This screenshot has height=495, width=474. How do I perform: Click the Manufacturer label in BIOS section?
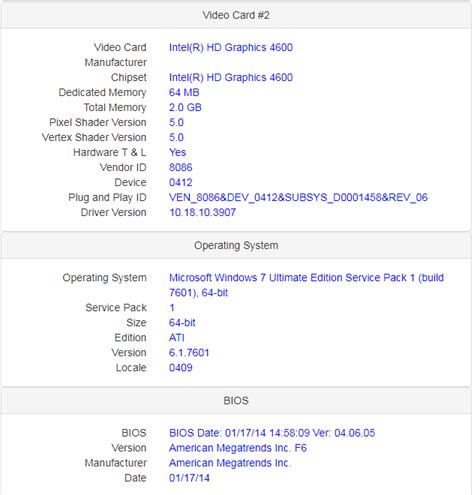116,463
